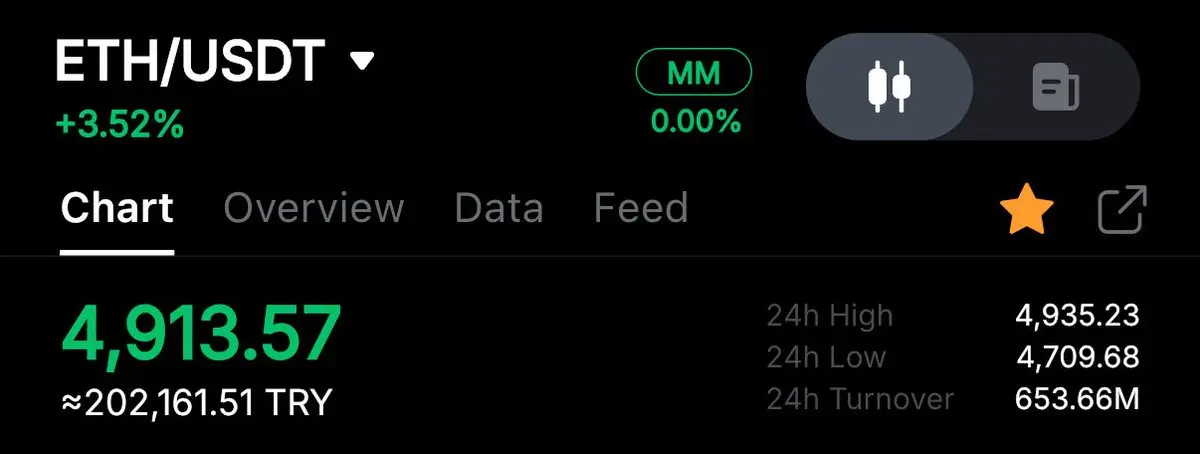
Task: Tap the MM 0.00% value
Action: point(696,122)
